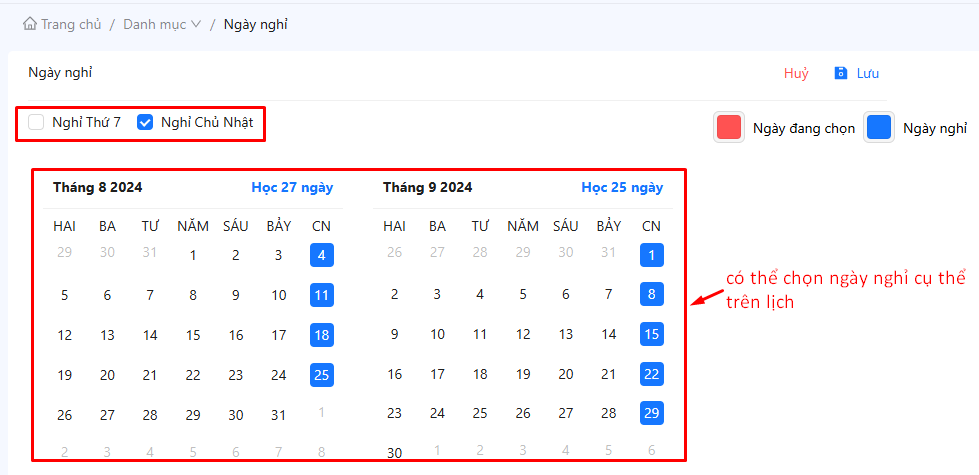The image size is (979, 475).
Task: Click the Huỷ button
Action: [796, 73]
